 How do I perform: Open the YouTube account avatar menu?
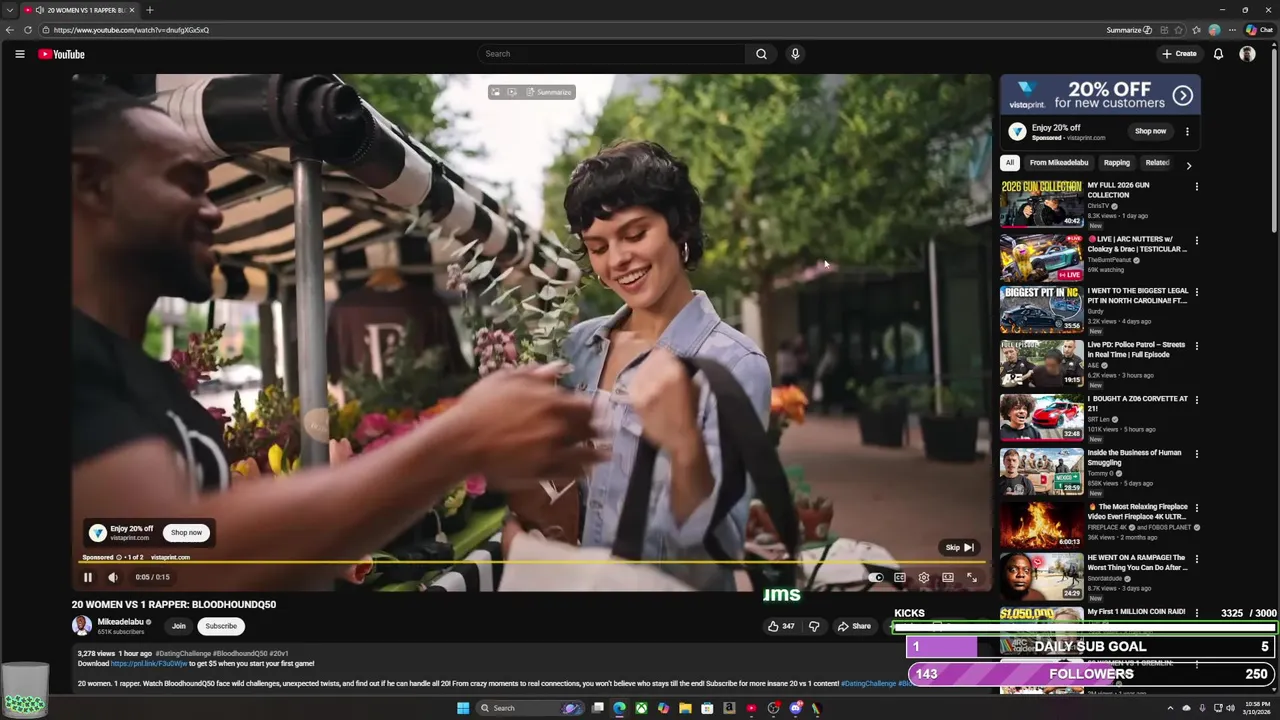tap(1247, 54)
